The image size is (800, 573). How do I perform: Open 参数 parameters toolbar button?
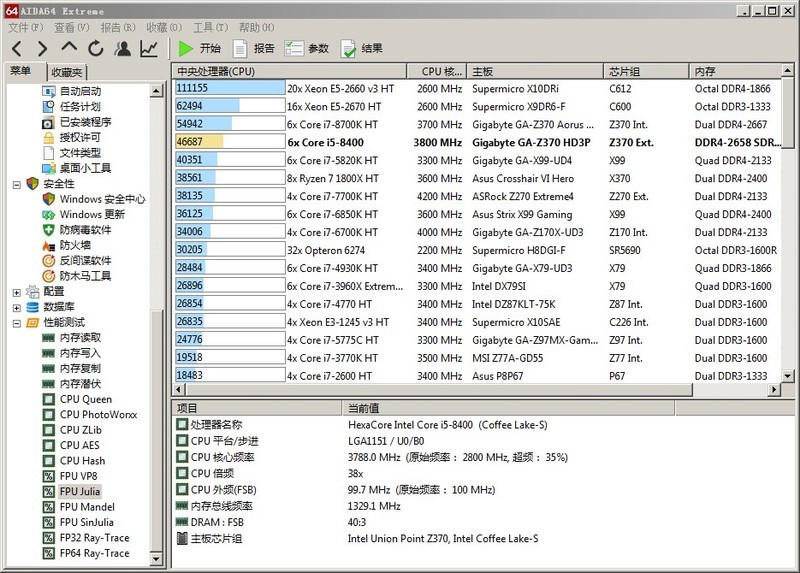pos(307,48)
